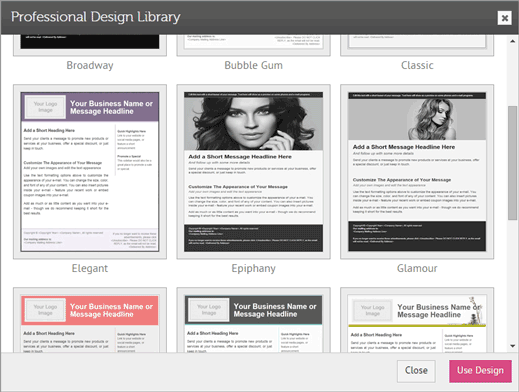
Task: Click the Classic label text
Action: (x=417, y=65)
